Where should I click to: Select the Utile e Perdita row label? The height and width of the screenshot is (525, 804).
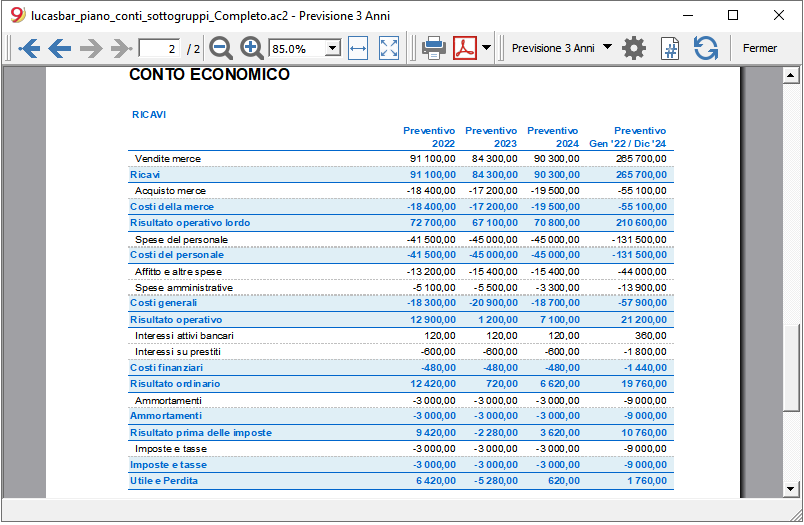pos(164,481)
